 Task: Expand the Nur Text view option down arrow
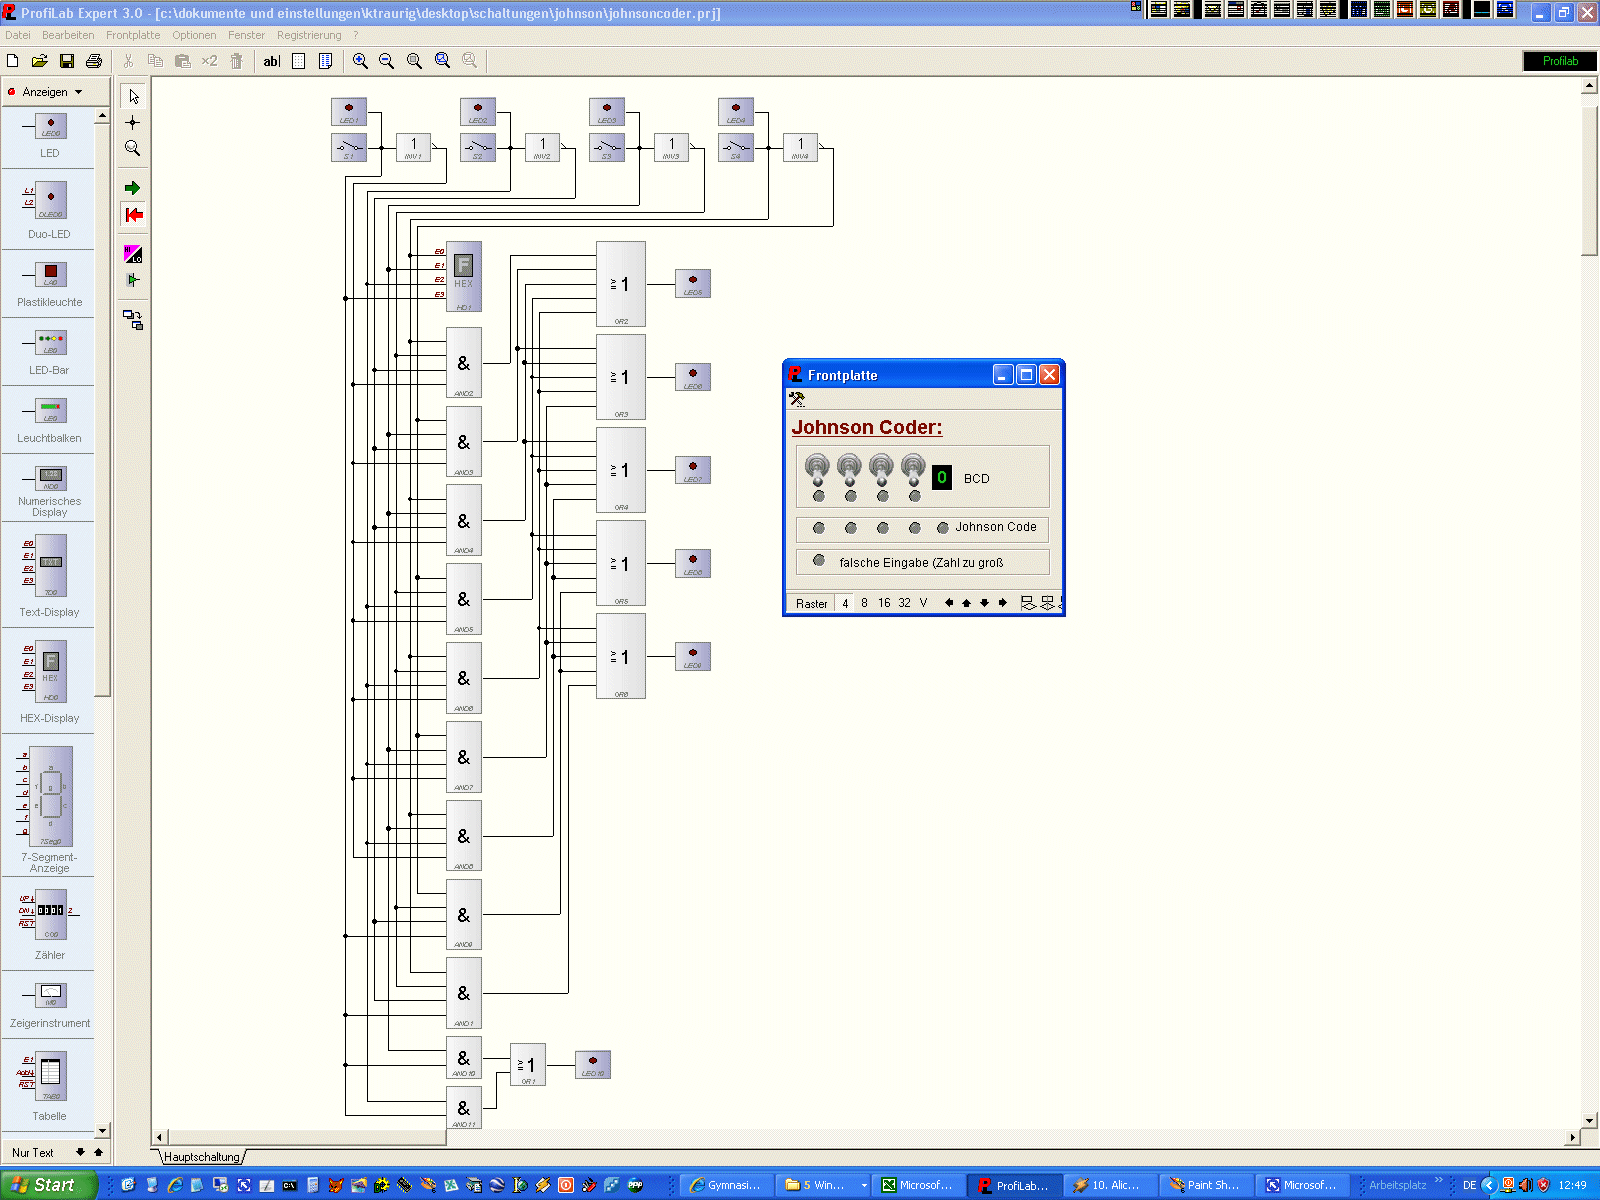(x=81, y=1152)
